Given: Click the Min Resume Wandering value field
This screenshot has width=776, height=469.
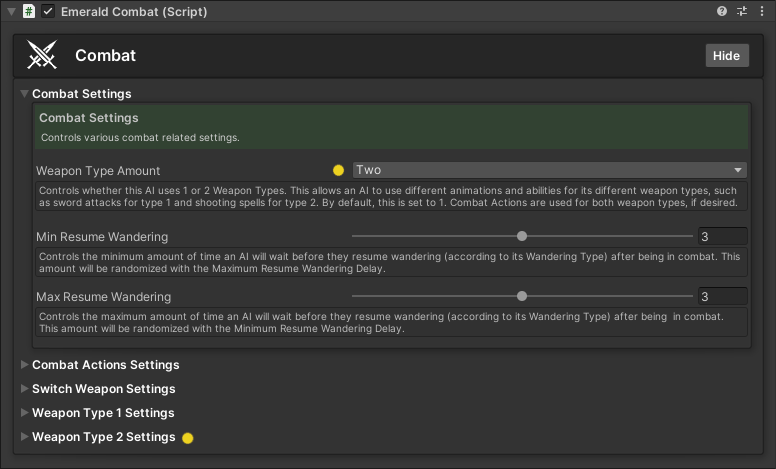Looking at the screenshot, I should 723,237.
